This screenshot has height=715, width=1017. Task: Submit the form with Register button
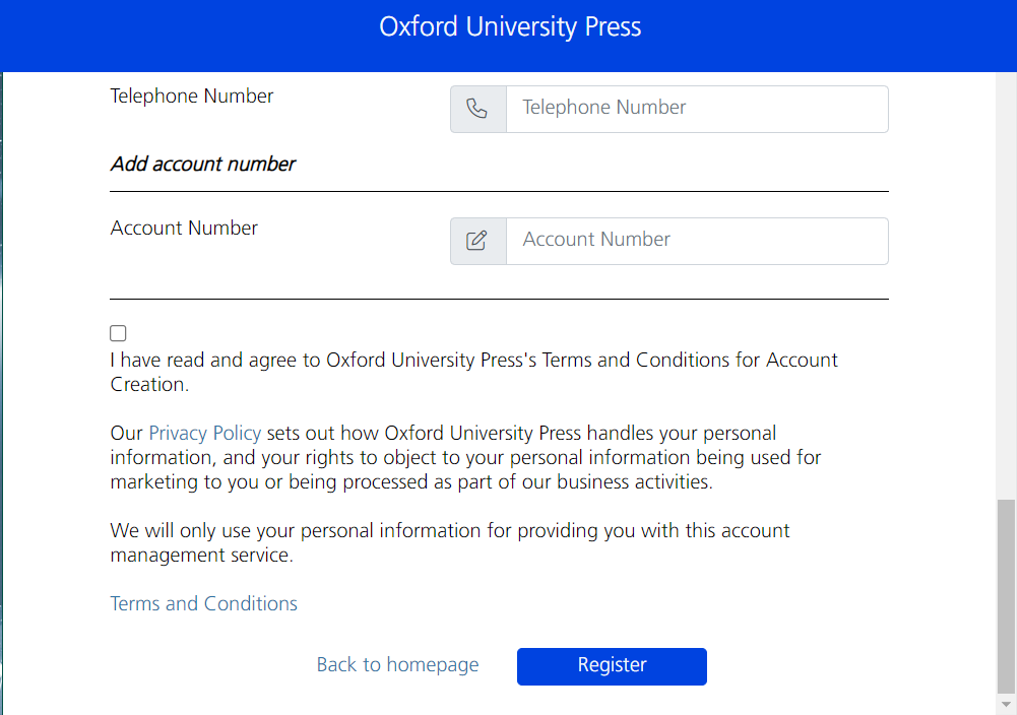[x=612, y=666]
